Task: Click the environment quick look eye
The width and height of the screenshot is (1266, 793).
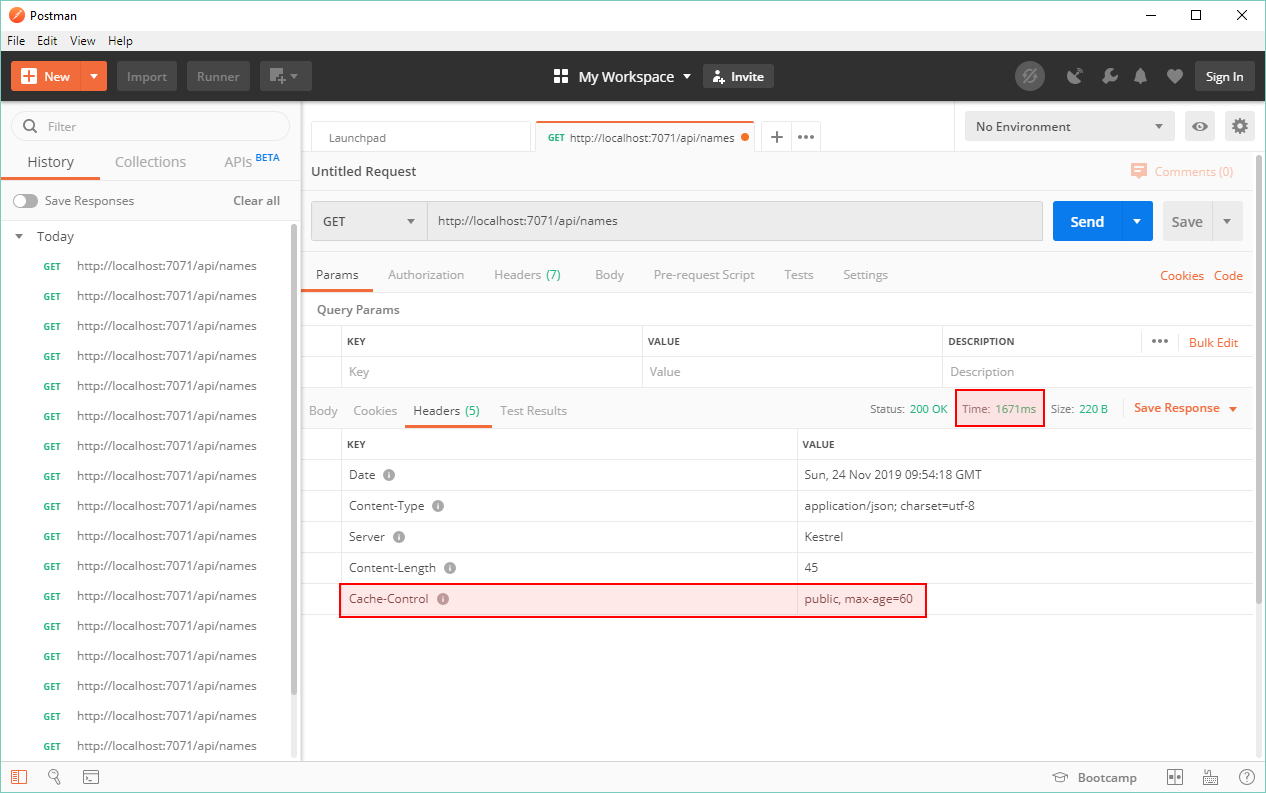Action: click(1200, 126)
